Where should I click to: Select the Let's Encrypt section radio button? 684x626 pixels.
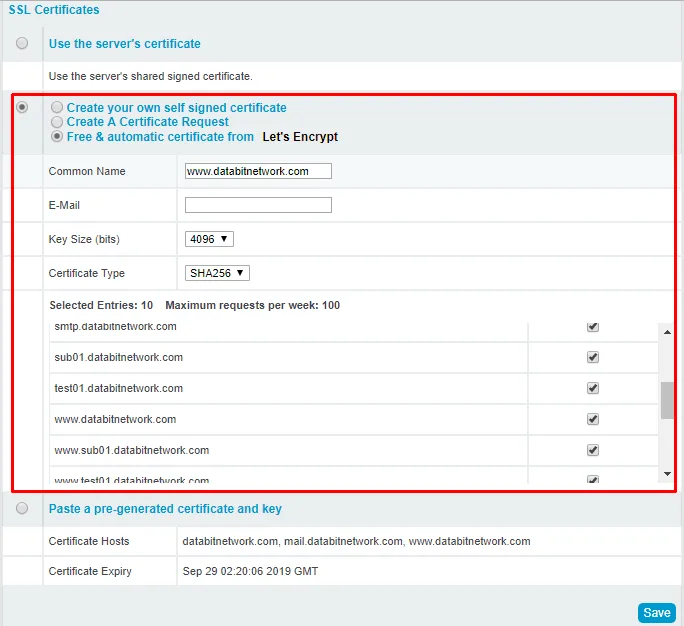22,107
